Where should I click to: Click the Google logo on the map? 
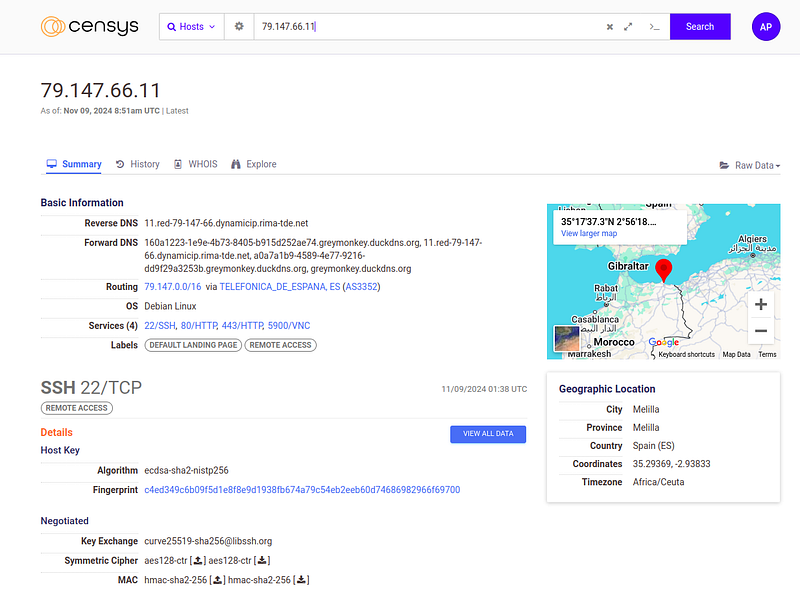(663, 342)
